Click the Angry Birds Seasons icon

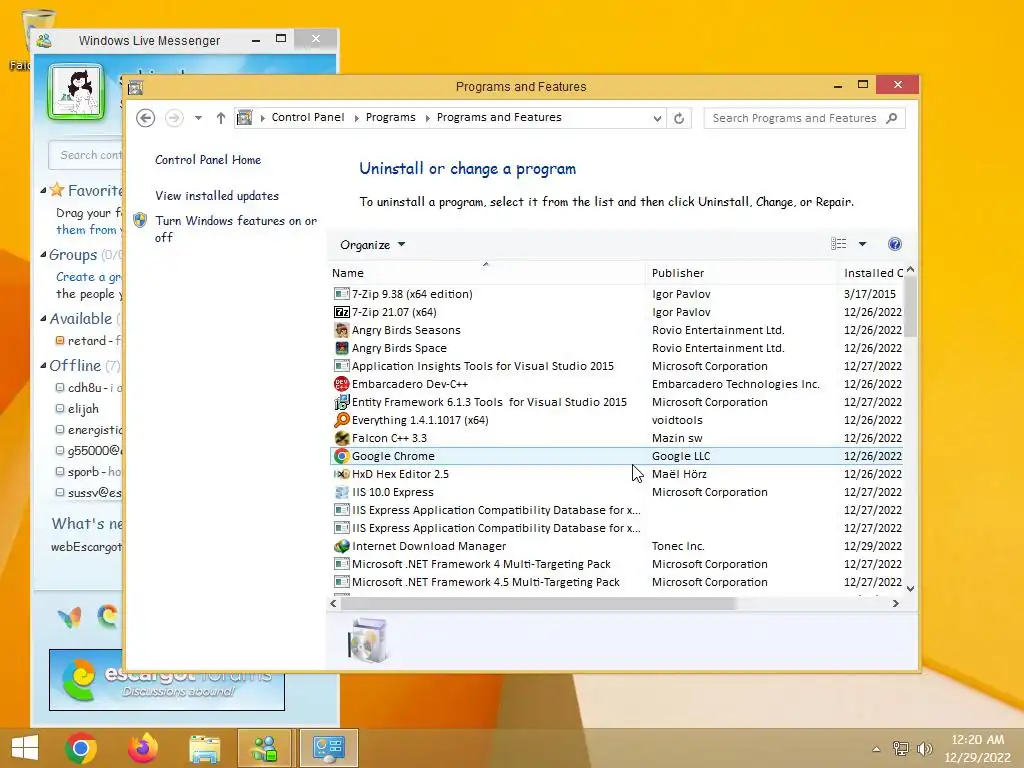pyautogui.click(x=342, y=330)
